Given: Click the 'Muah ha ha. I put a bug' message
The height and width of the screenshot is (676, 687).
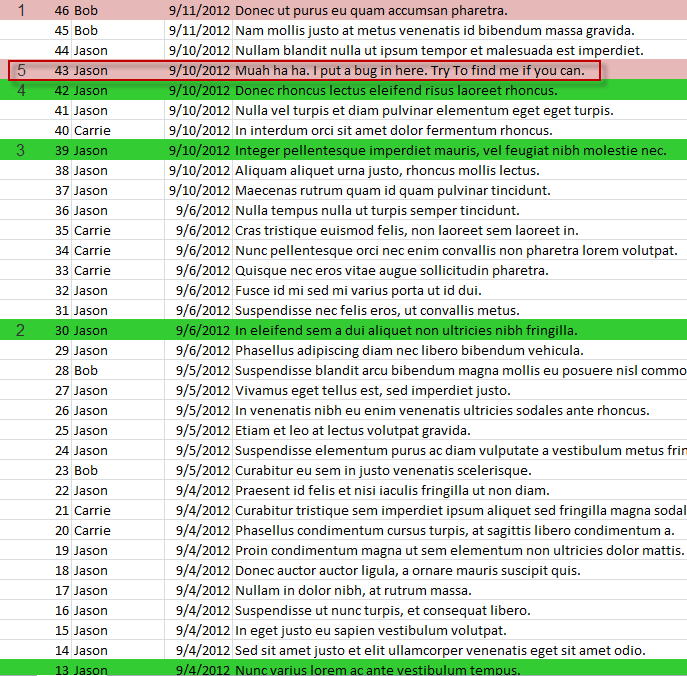Looking at the screenshot, I should coord(410,71).
